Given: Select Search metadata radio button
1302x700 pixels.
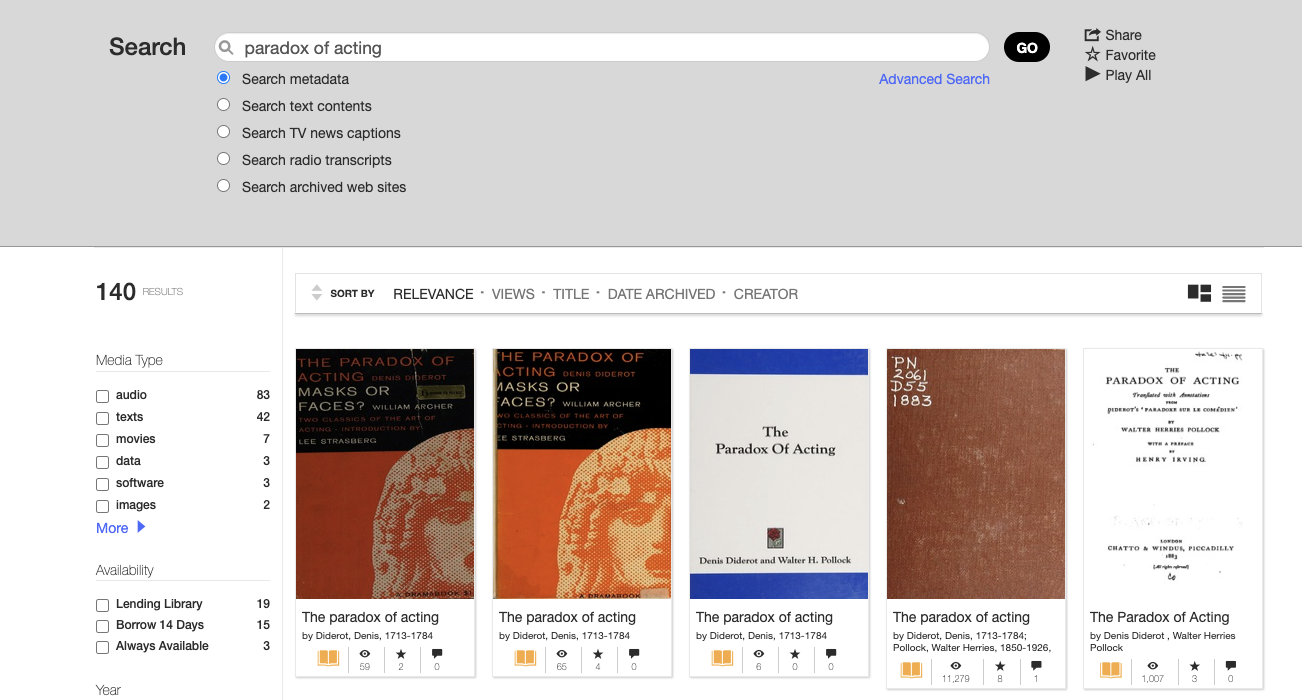Looking at the screenshot, I should pos(223,78).
